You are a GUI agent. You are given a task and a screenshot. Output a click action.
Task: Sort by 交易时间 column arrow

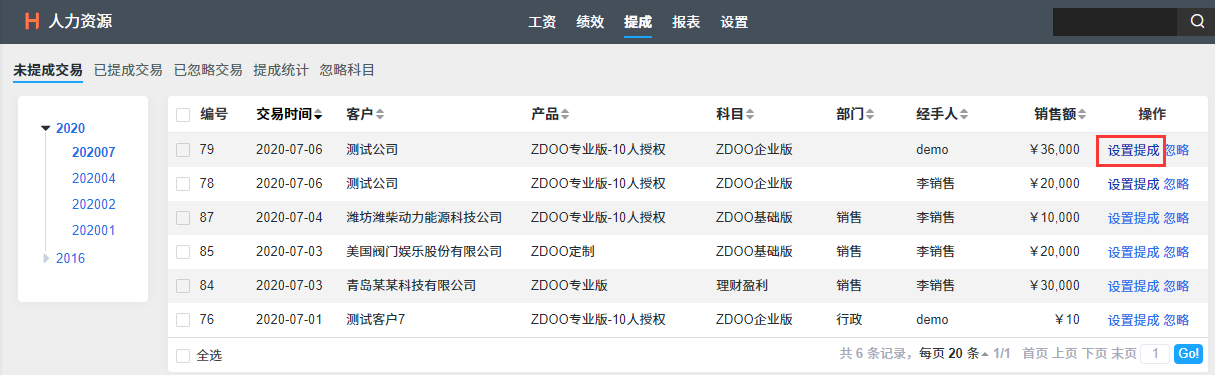pyautogui.click(x=318, y=115)
